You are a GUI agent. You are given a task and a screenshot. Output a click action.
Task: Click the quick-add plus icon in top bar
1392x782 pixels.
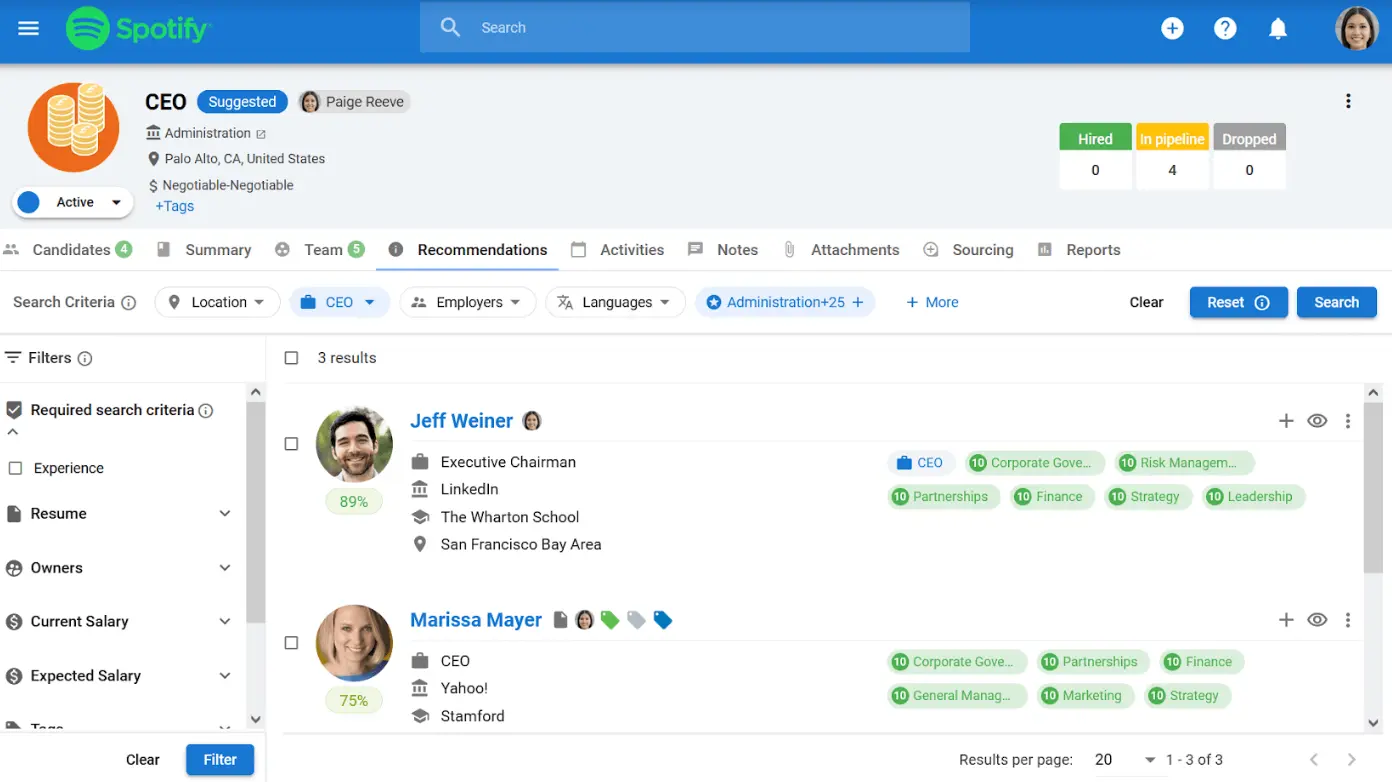coord(1172,27)
